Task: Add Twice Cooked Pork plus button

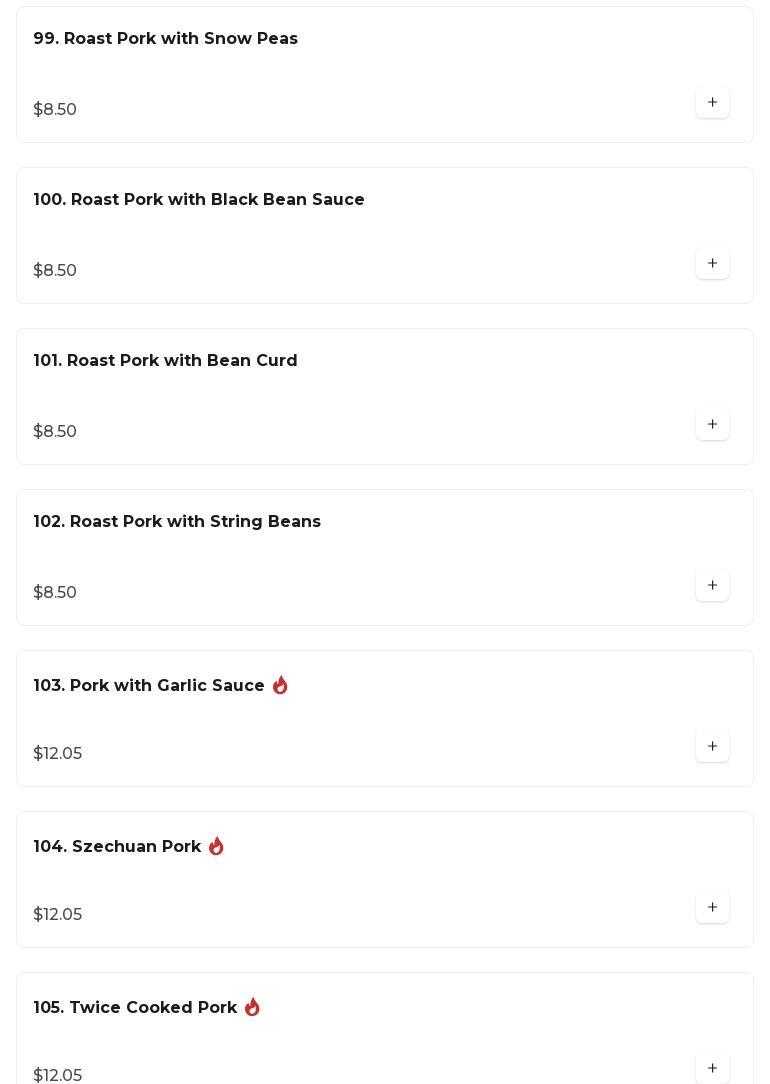Action: (x=712, y=1068)
